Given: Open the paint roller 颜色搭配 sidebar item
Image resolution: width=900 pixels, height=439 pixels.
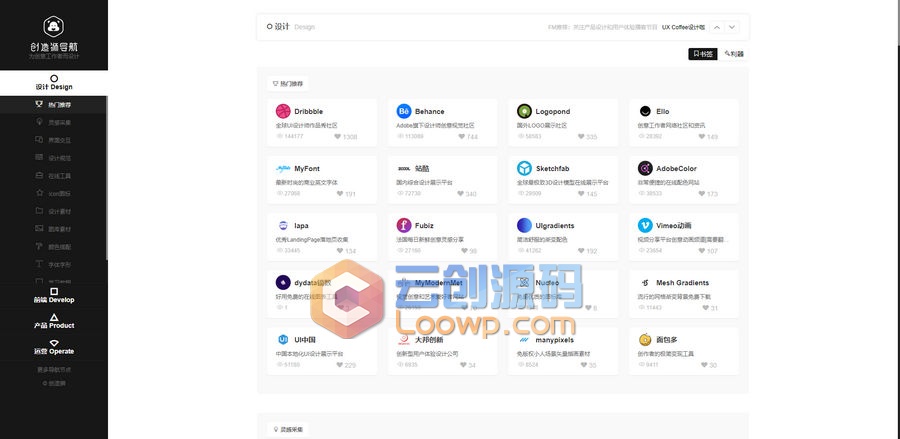Looking at the screenshot, I should pyautogui.click(x=53, y=247).
